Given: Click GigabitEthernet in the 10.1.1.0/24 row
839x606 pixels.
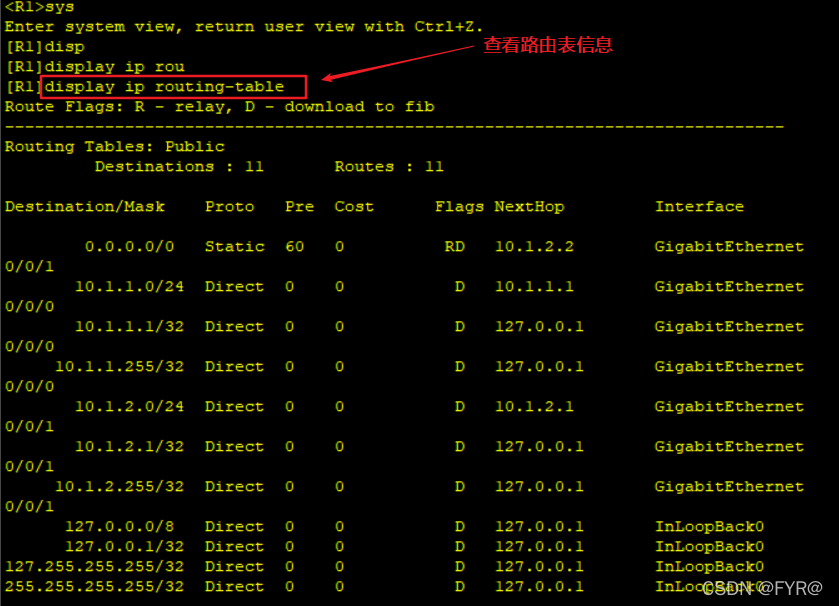Looking at the screenshot, I should point(729,287).
